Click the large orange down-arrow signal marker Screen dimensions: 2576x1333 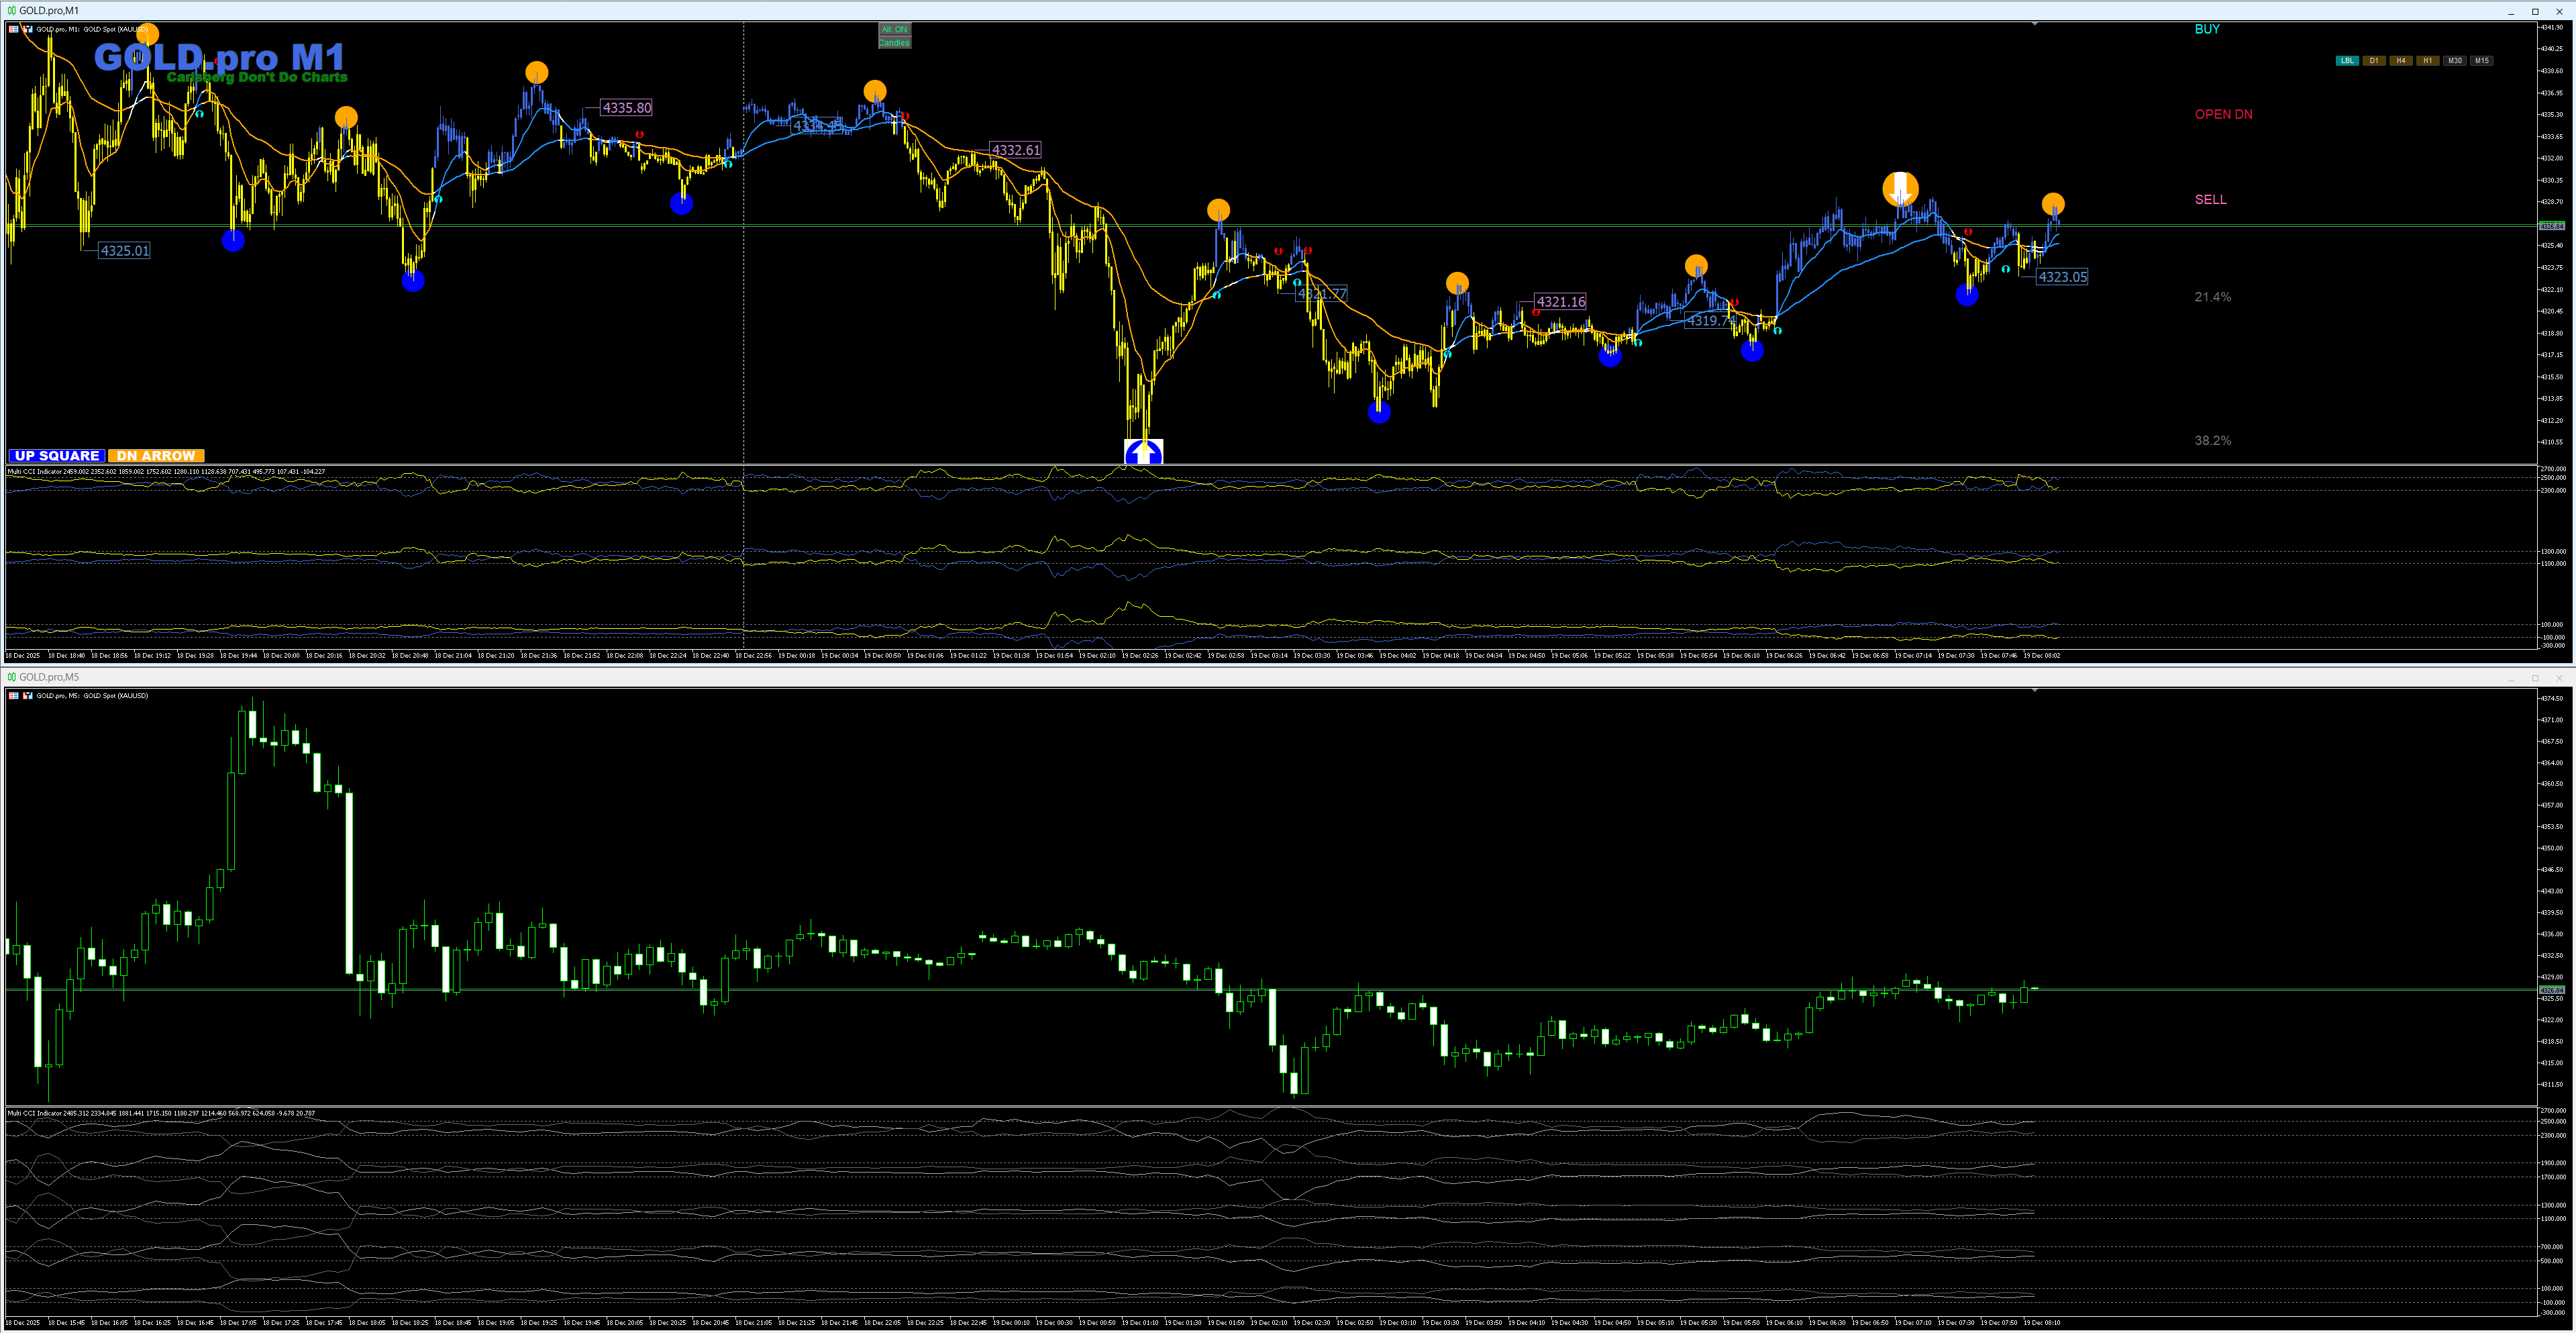[1900, 188]
